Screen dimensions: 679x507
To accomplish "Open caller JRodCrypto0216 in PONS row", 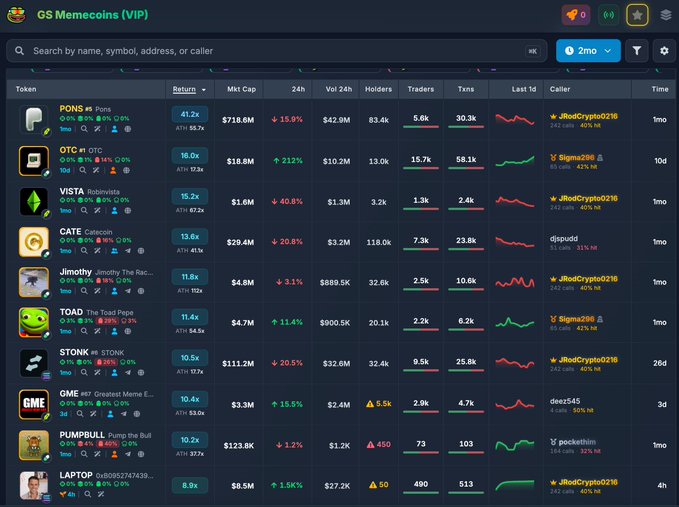I will click(588, 116).
